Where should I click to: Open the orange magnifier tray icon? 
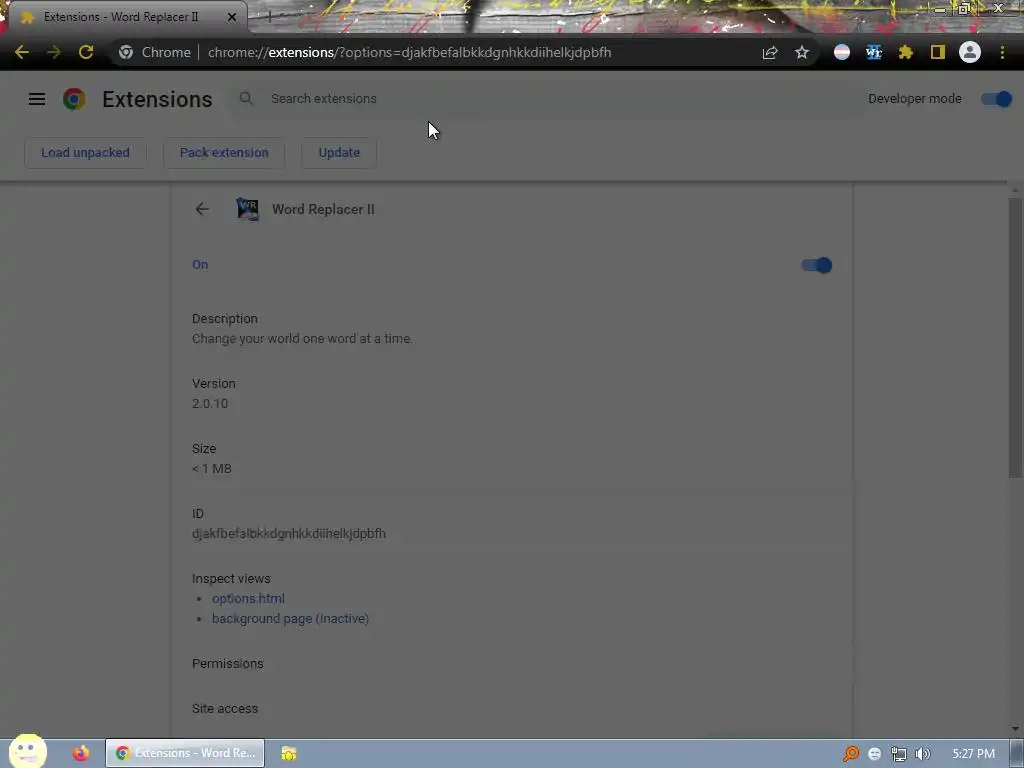click(x=850, y=754)
